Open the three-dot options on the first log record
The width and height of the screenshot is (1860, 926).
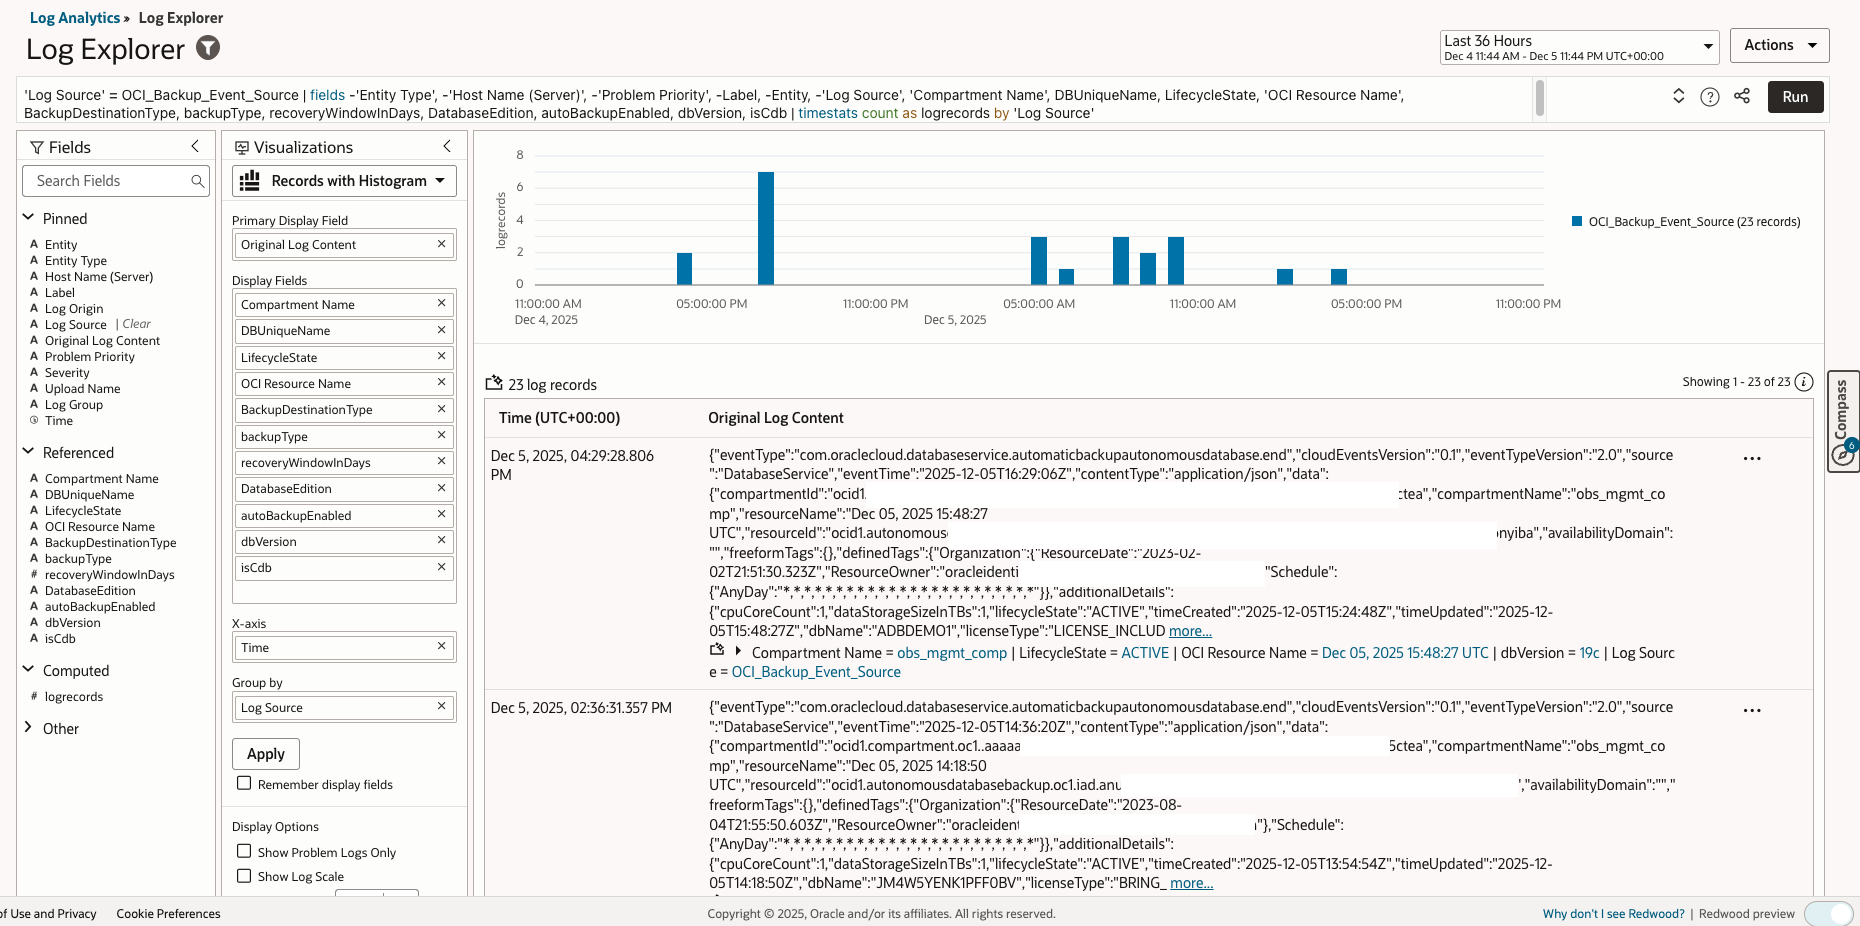(x=1752, y=458)
